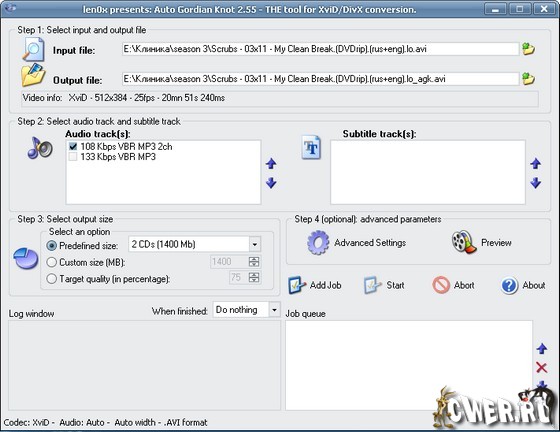This screenshot has width=560, height=432.
Task: Click the output file folder icon
Action: point(33,75)
